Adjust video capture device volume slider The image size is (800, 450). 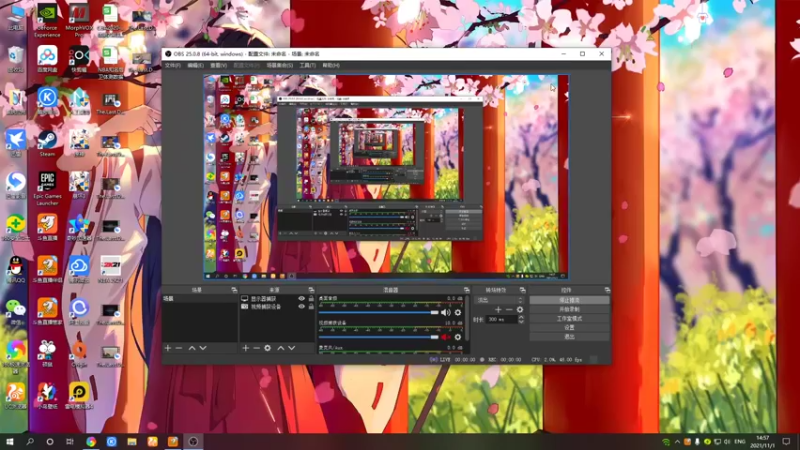pos(378,337)
